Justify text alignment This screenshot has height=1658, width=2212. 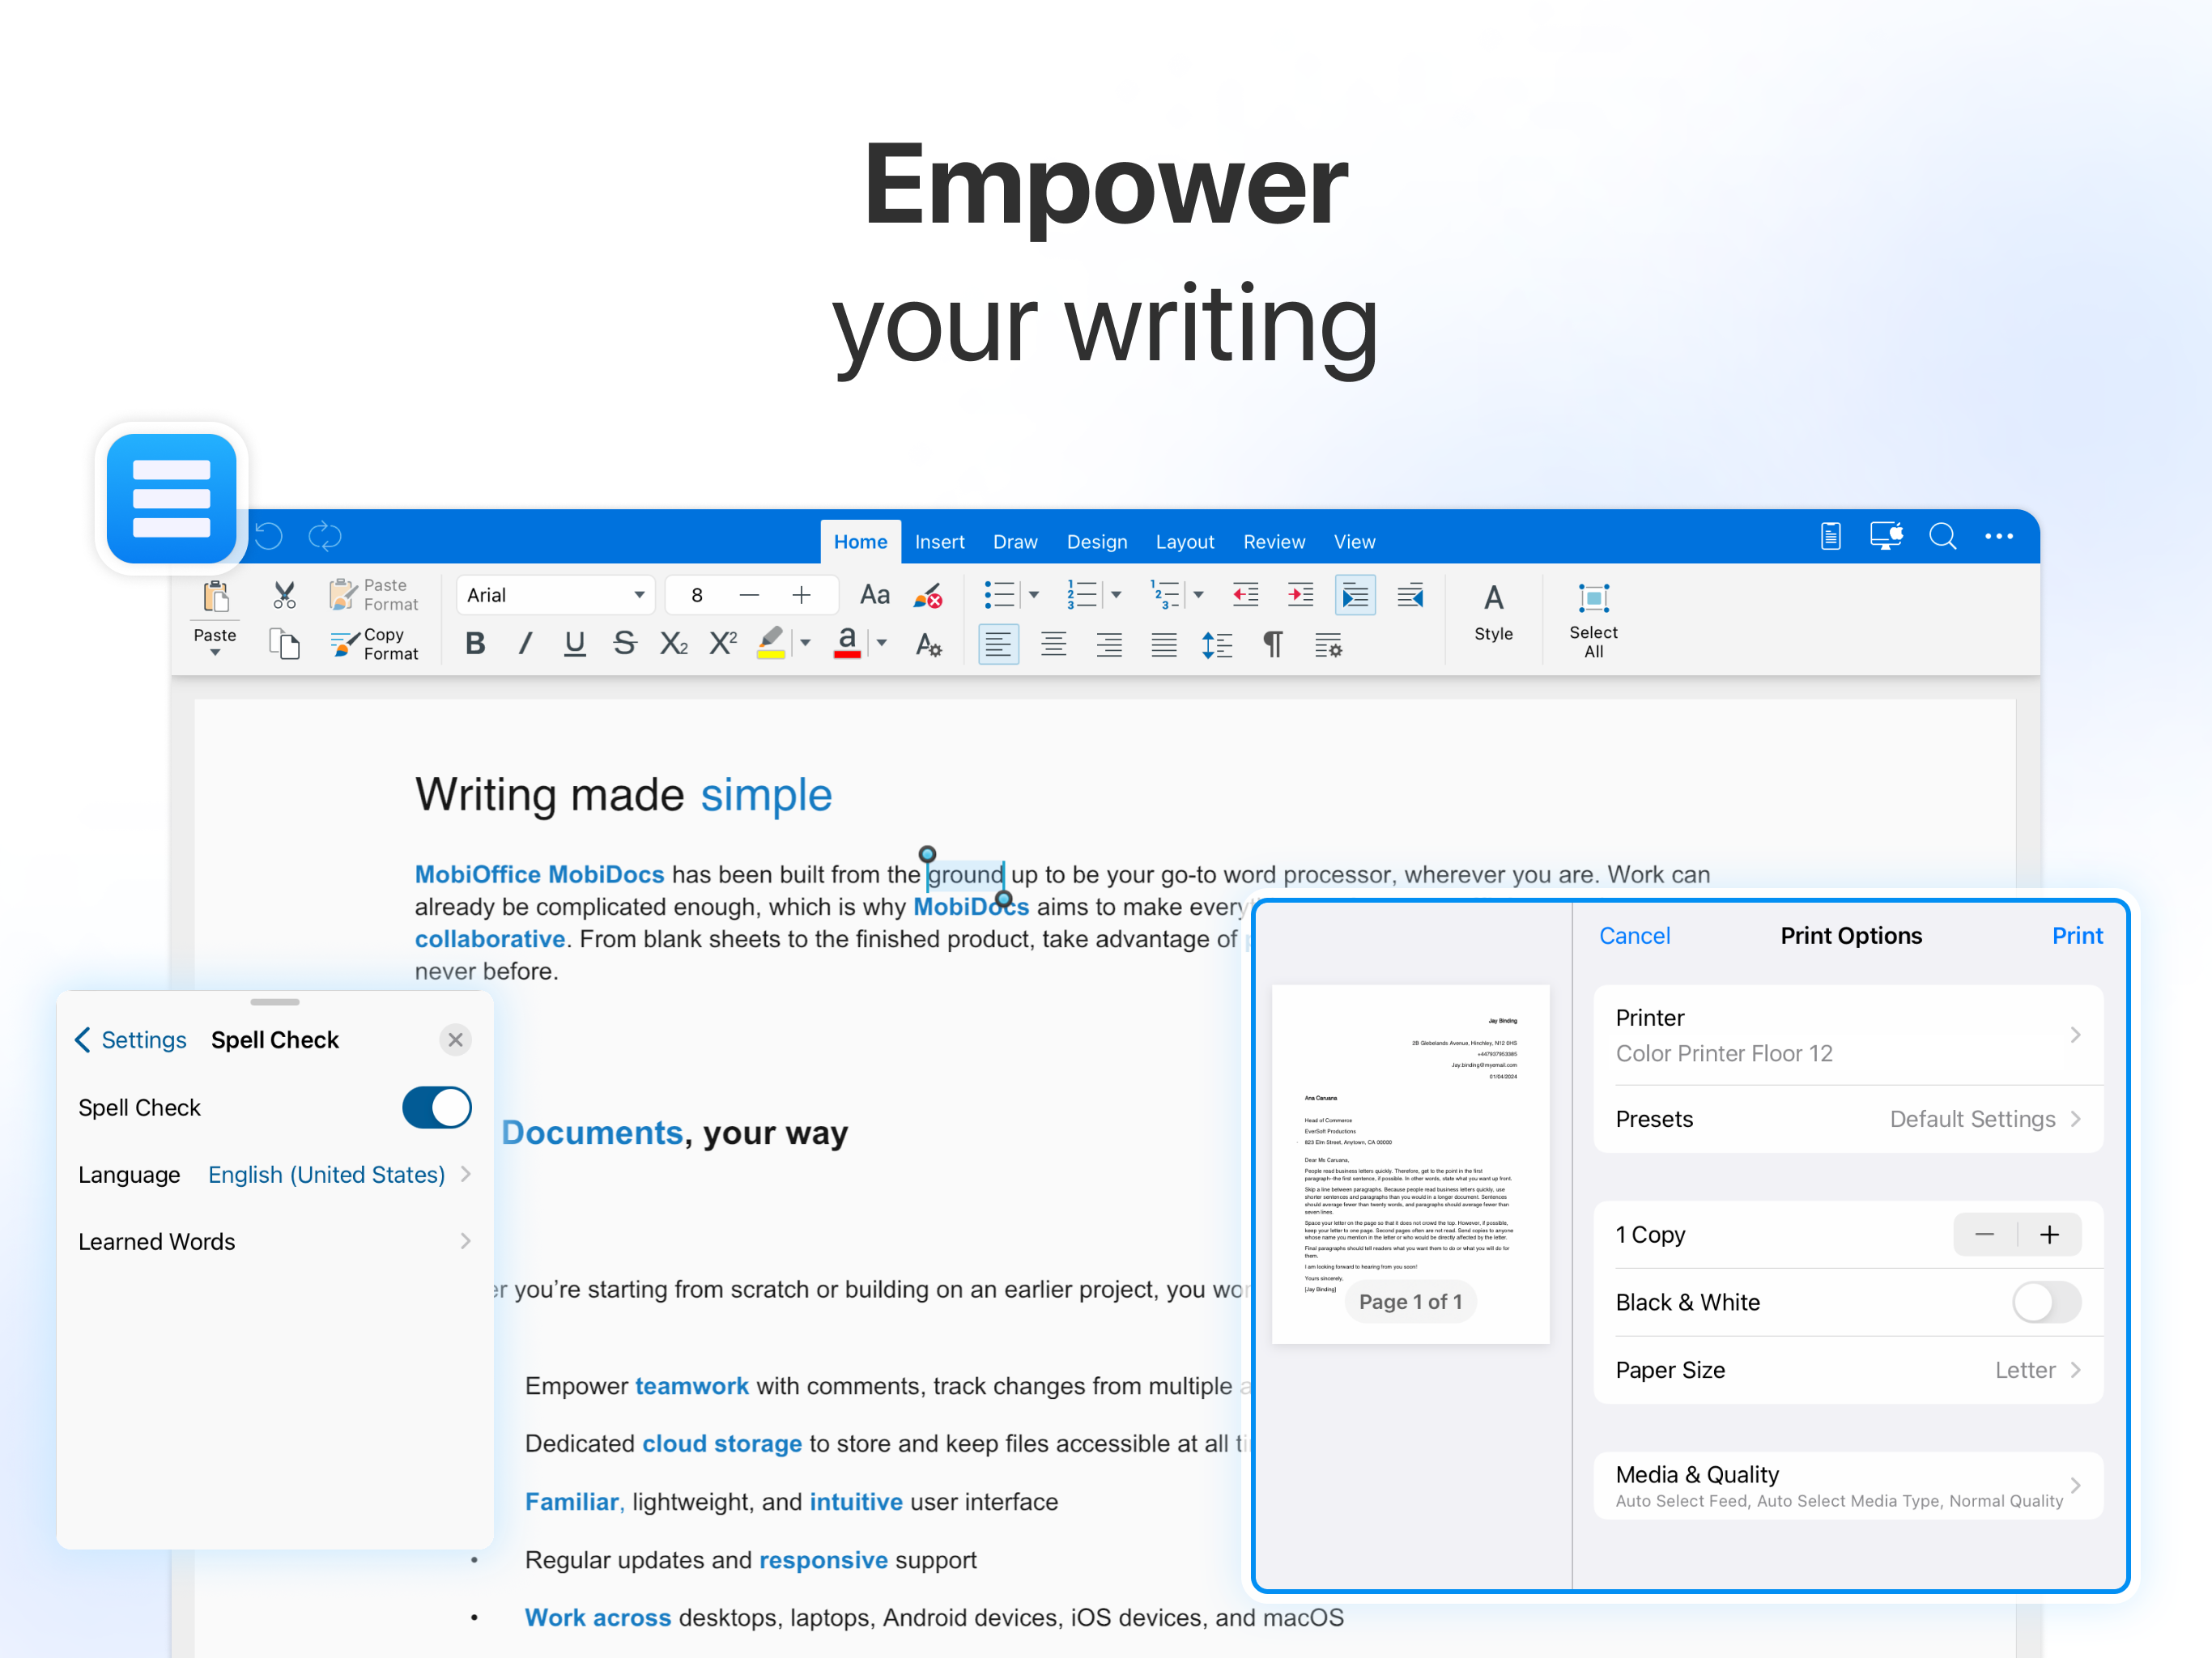[x=1164, y=645]
